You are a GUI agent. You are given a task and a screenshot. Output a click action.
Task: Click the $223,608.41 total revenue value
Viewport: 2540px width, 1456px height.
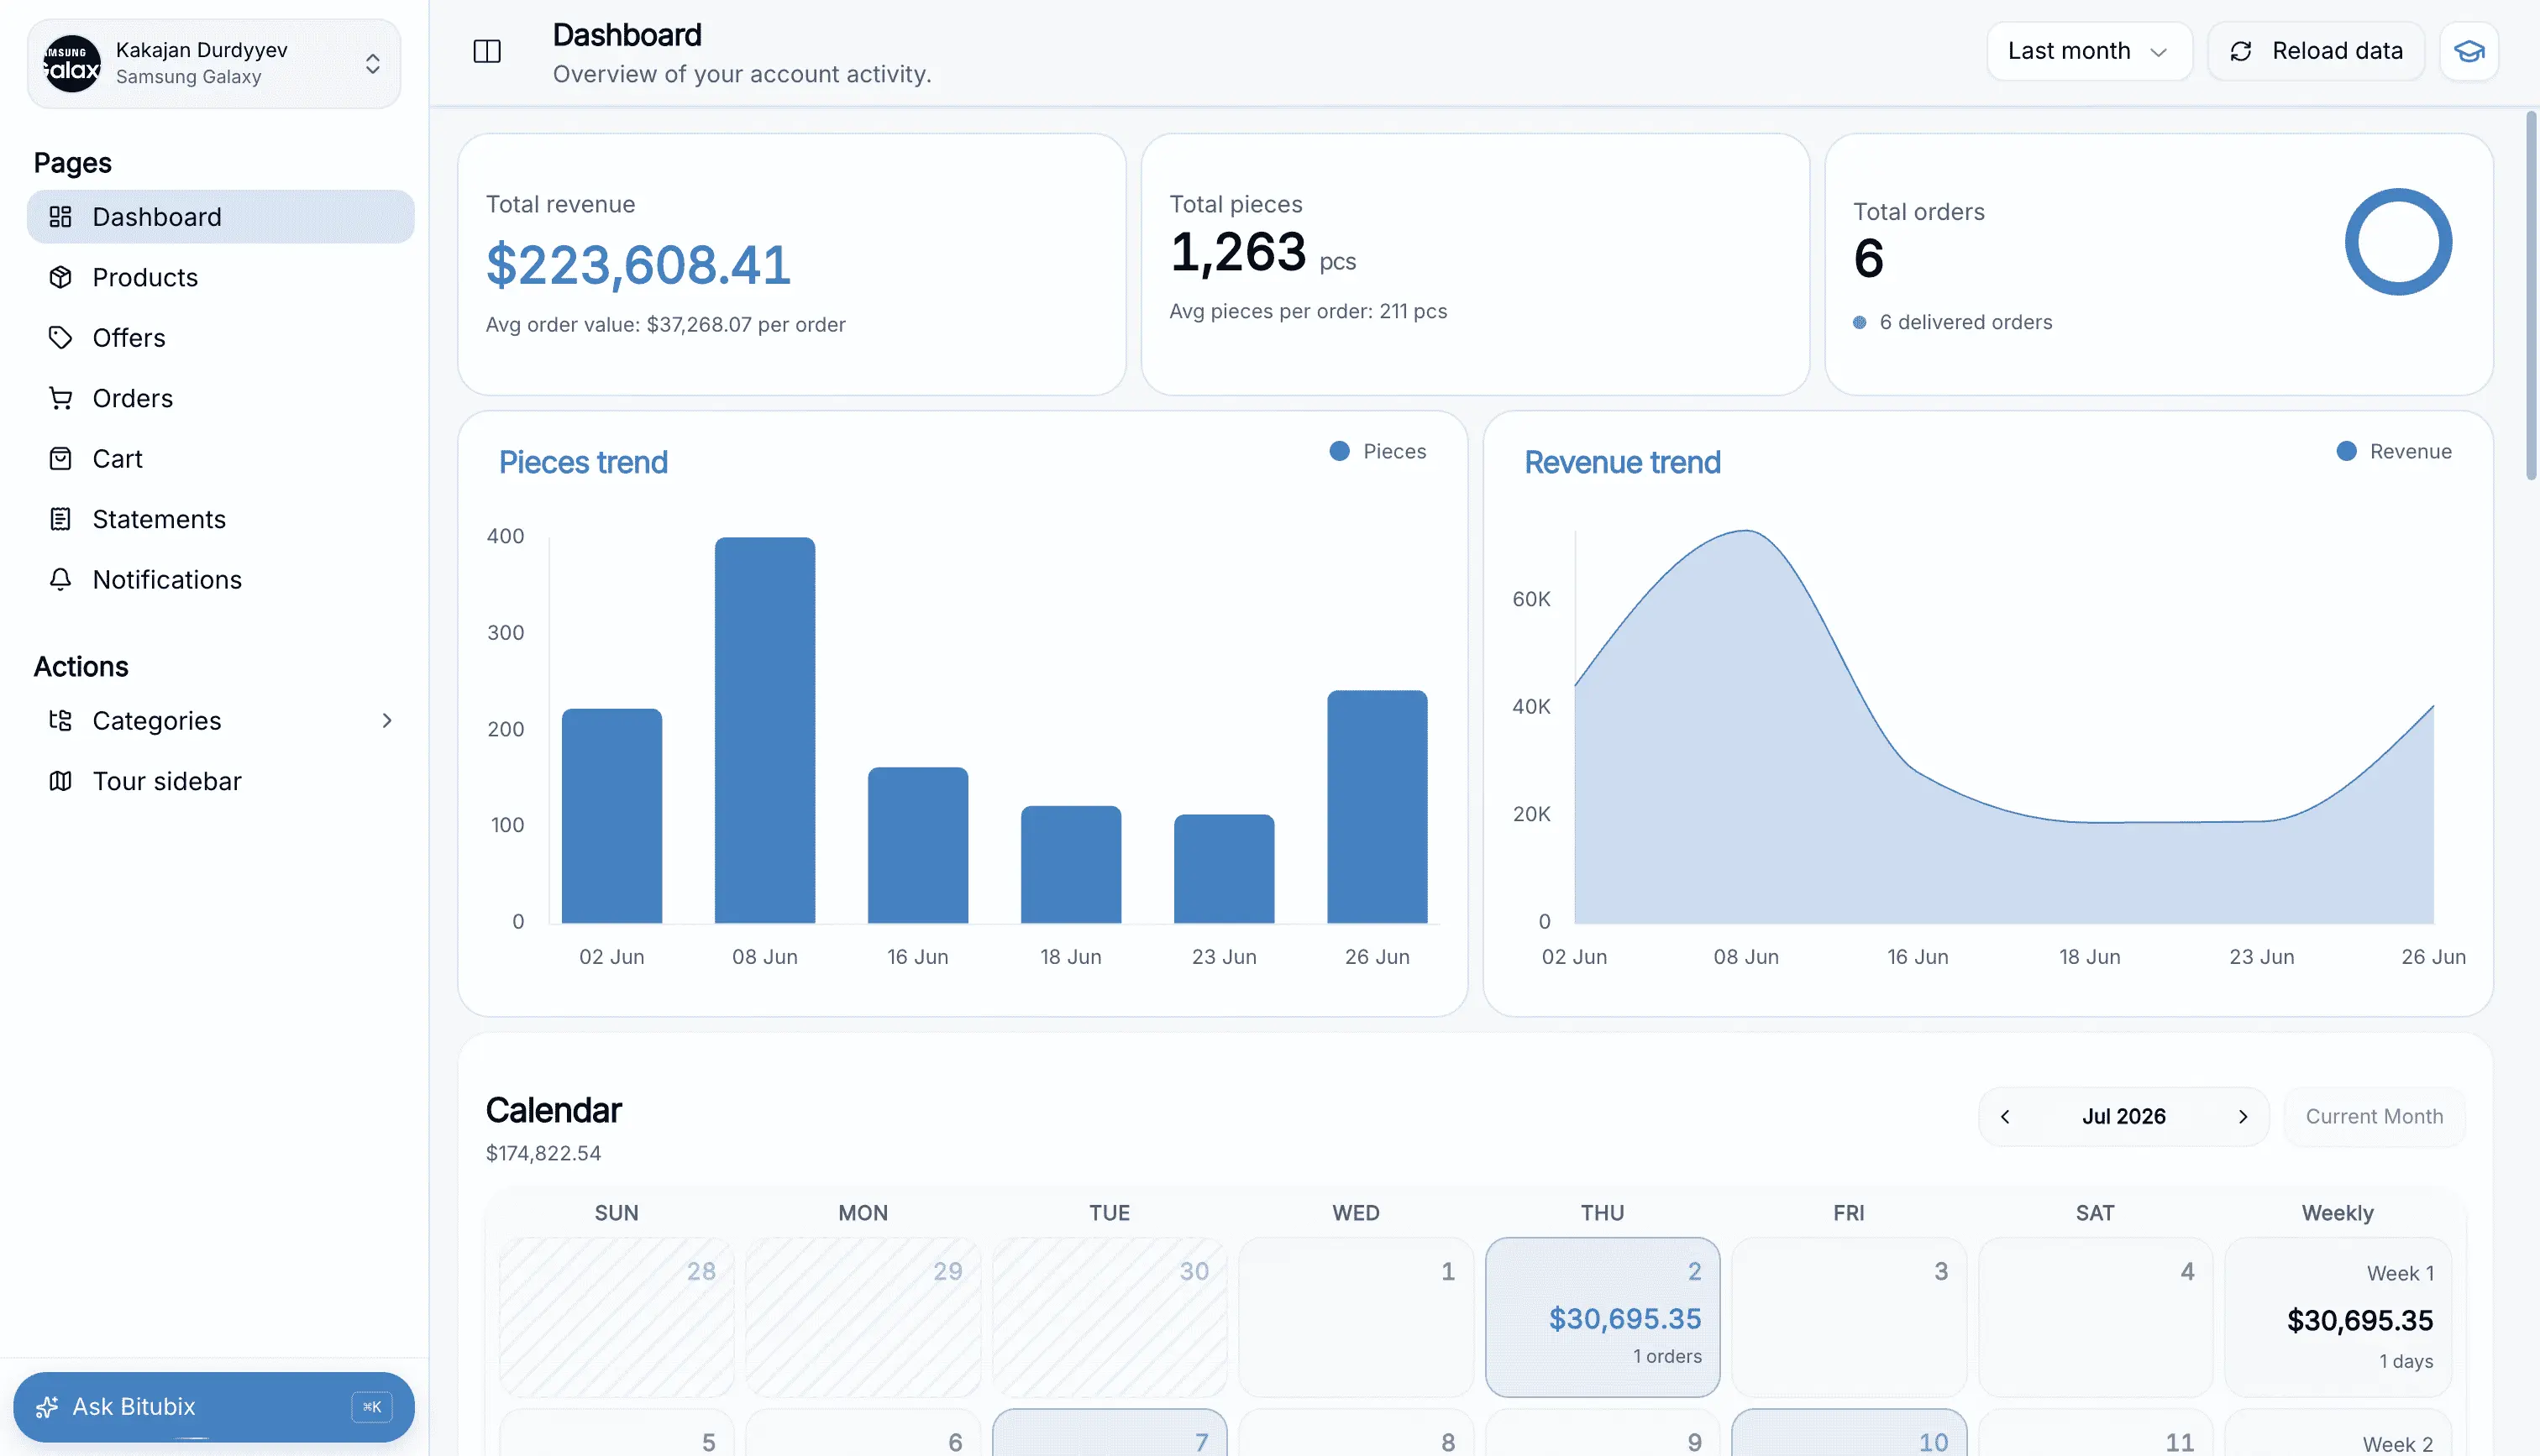point(638,265)
